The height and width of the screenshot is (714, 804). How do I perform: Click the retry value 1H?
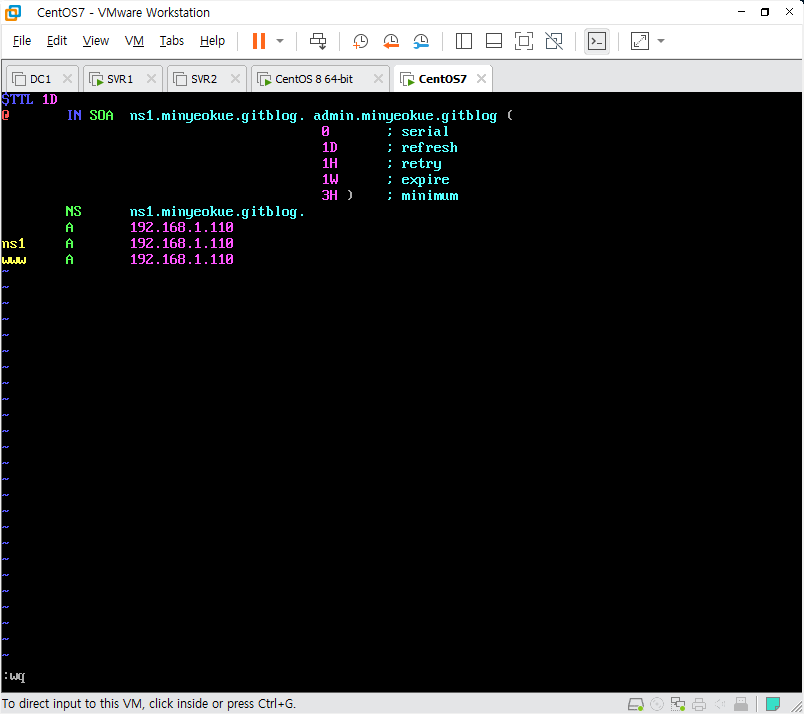(330, 164)
